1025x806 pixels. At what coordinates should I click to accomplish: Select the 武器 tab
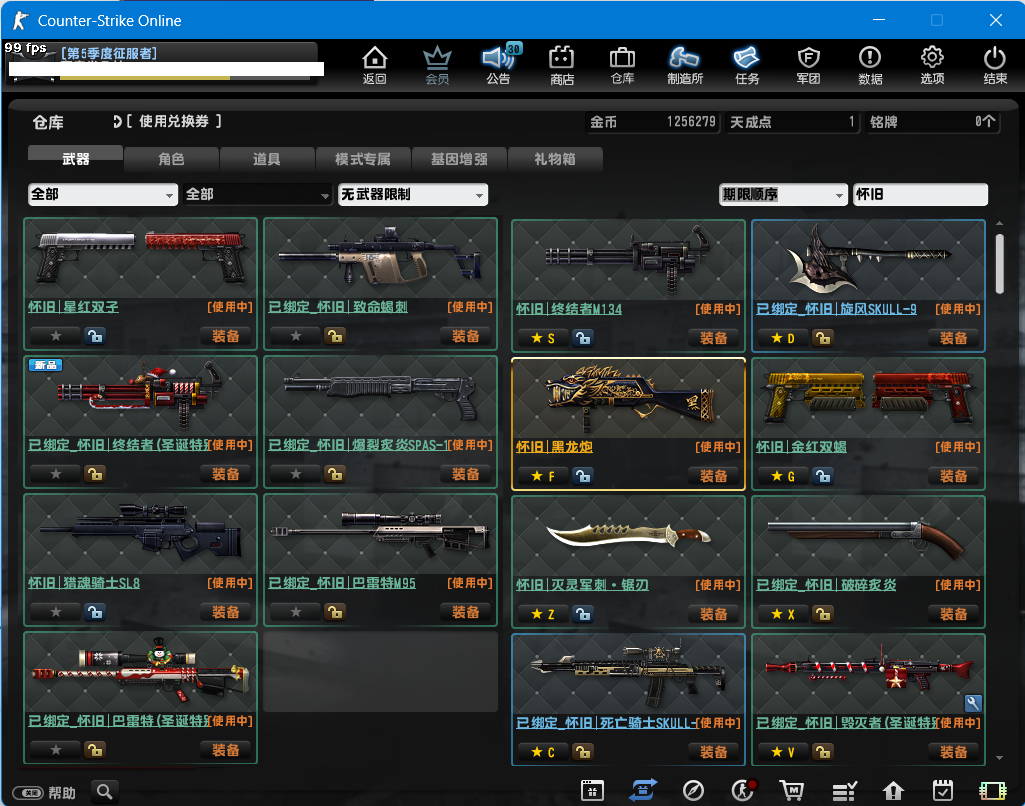click(75, 158)
